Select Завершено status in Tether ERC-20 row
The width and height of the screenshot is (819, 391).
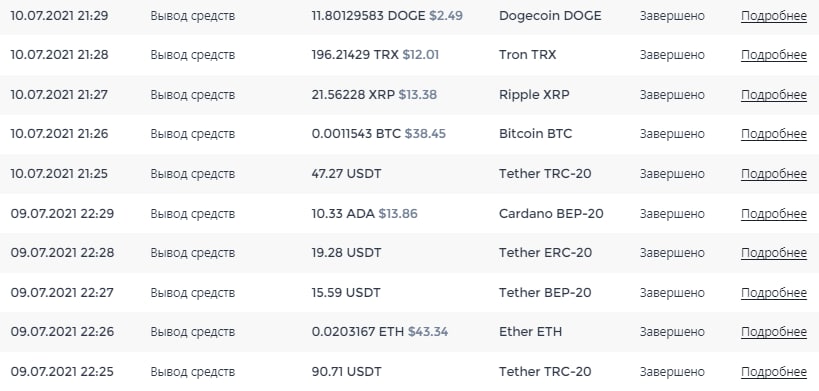(672, 253)
